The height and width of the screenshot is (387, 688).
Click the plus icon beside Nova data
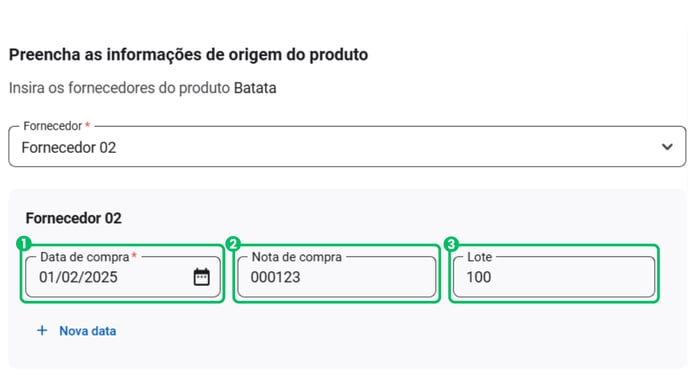click(42, 330)
